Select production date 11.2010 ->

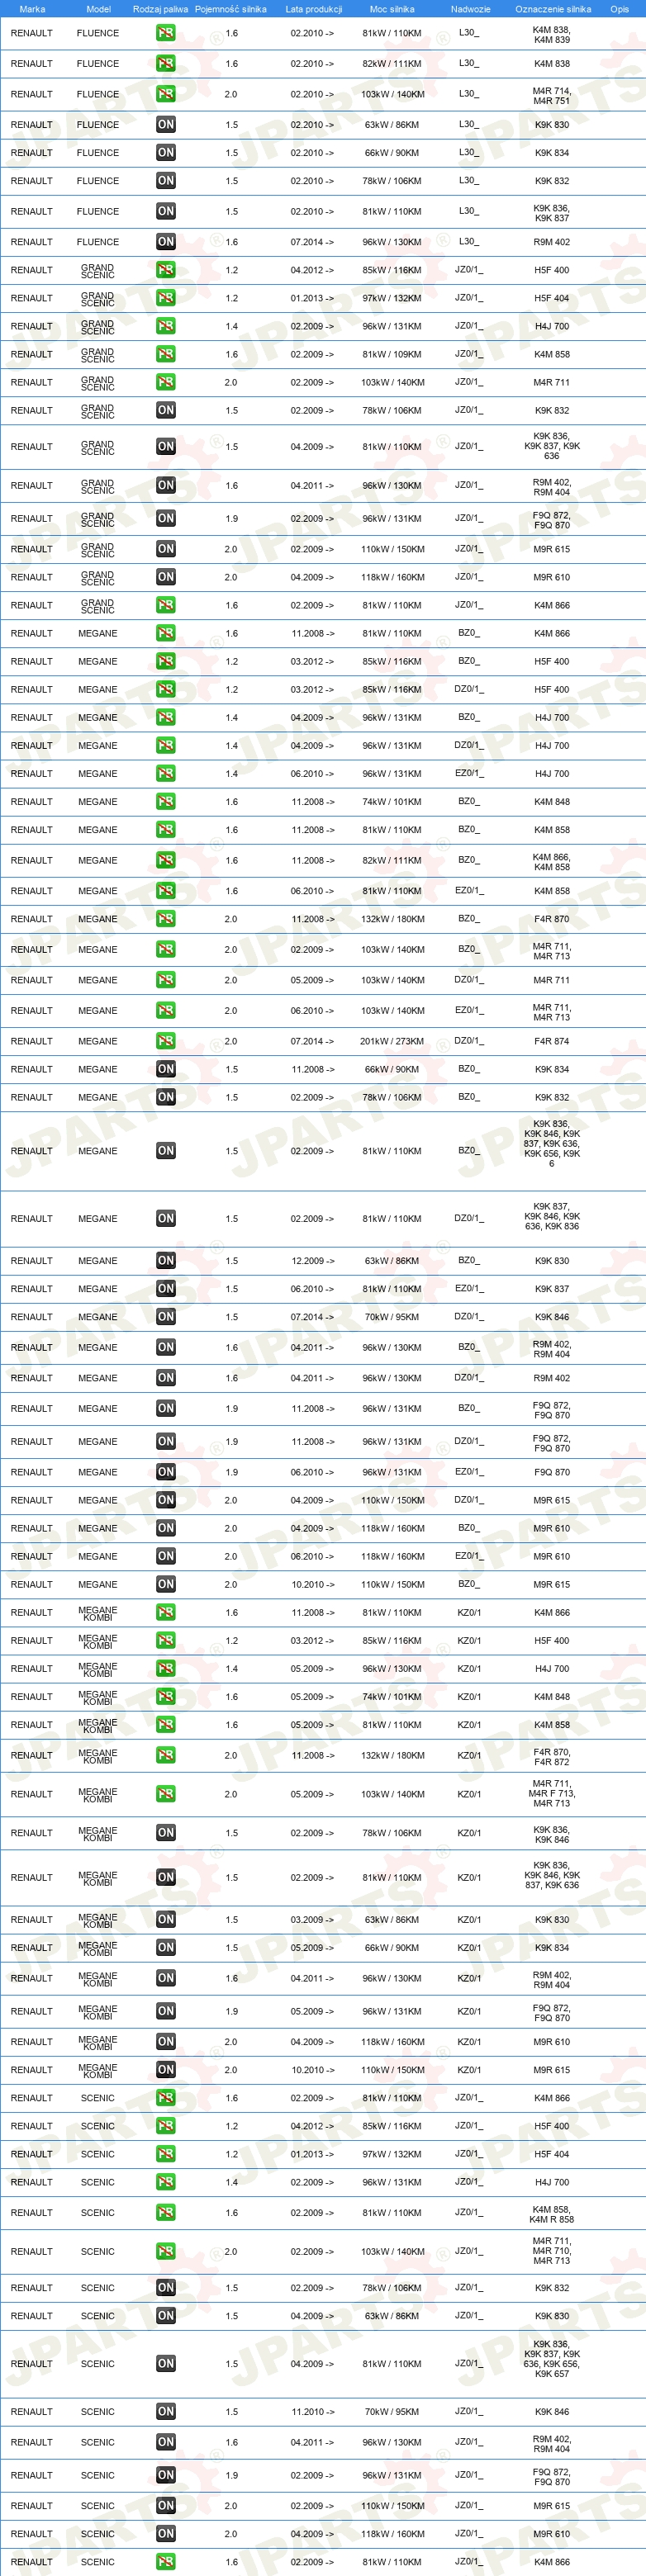pos(313,2412)
